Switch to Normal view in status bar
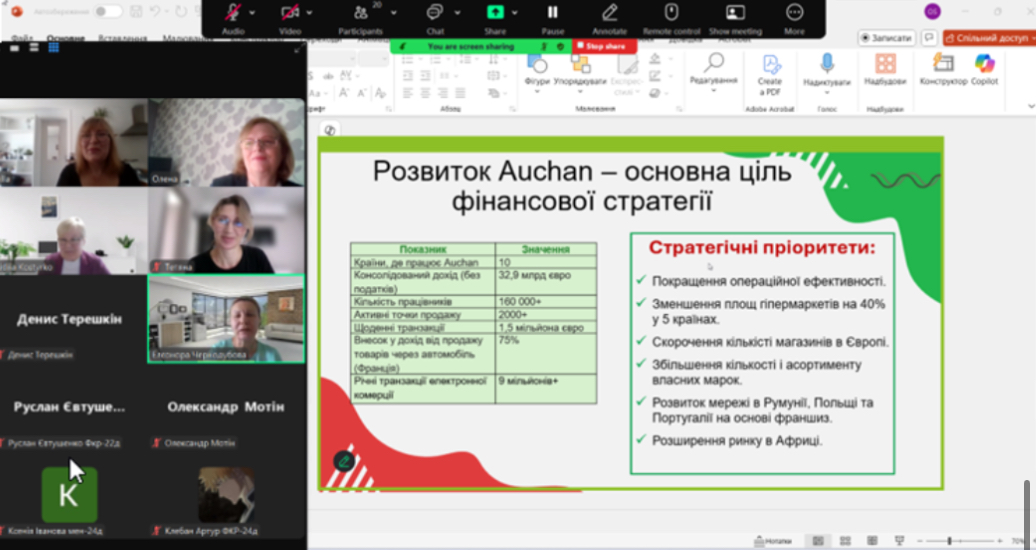The image size is (1036, 550). [818, 541]
